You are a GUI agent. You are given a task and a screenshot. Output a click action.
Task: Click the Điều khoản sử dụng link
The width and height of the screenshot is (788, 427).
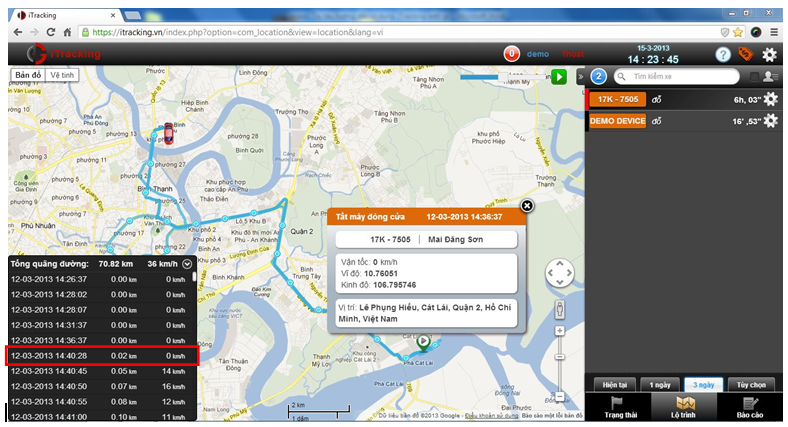[x=491, y=416]
